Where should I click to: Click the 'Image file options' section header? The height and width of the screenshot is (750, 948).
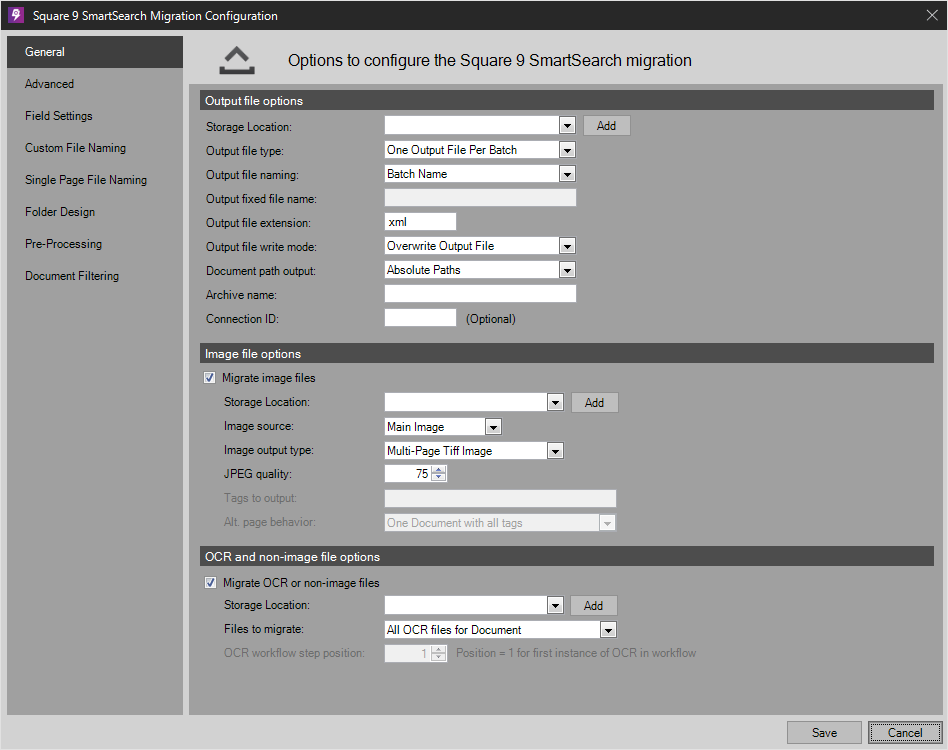point(567,354)
